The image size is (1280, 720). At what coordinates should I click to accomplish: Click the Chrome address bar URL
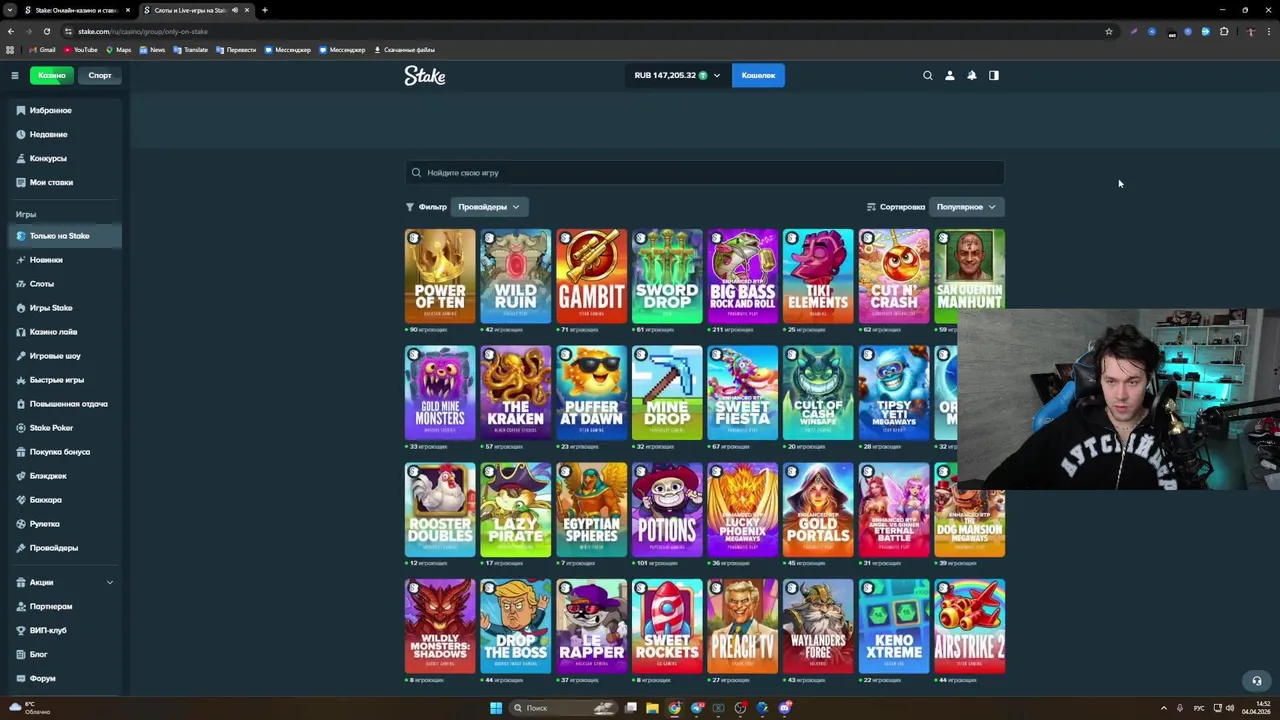(143, 31)
